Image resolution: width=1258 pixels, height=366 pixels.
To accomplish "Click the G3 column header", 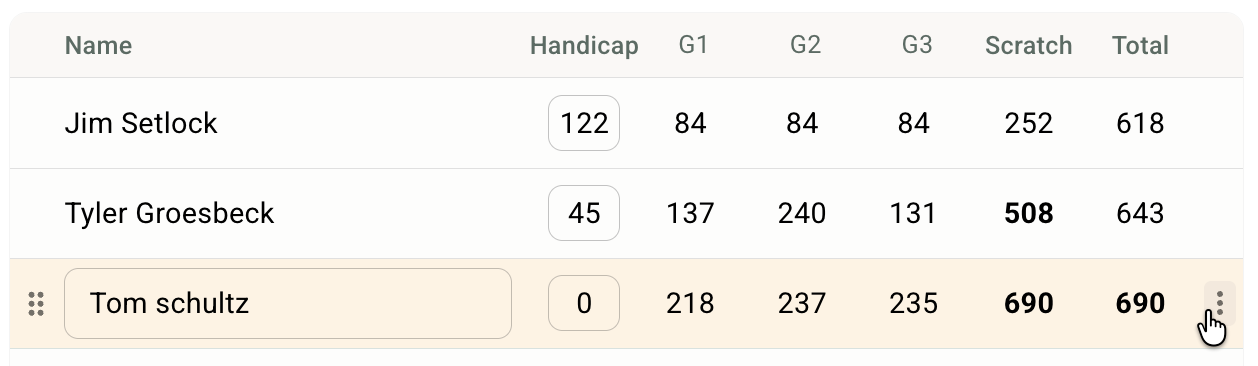I will tap(917, 45).
